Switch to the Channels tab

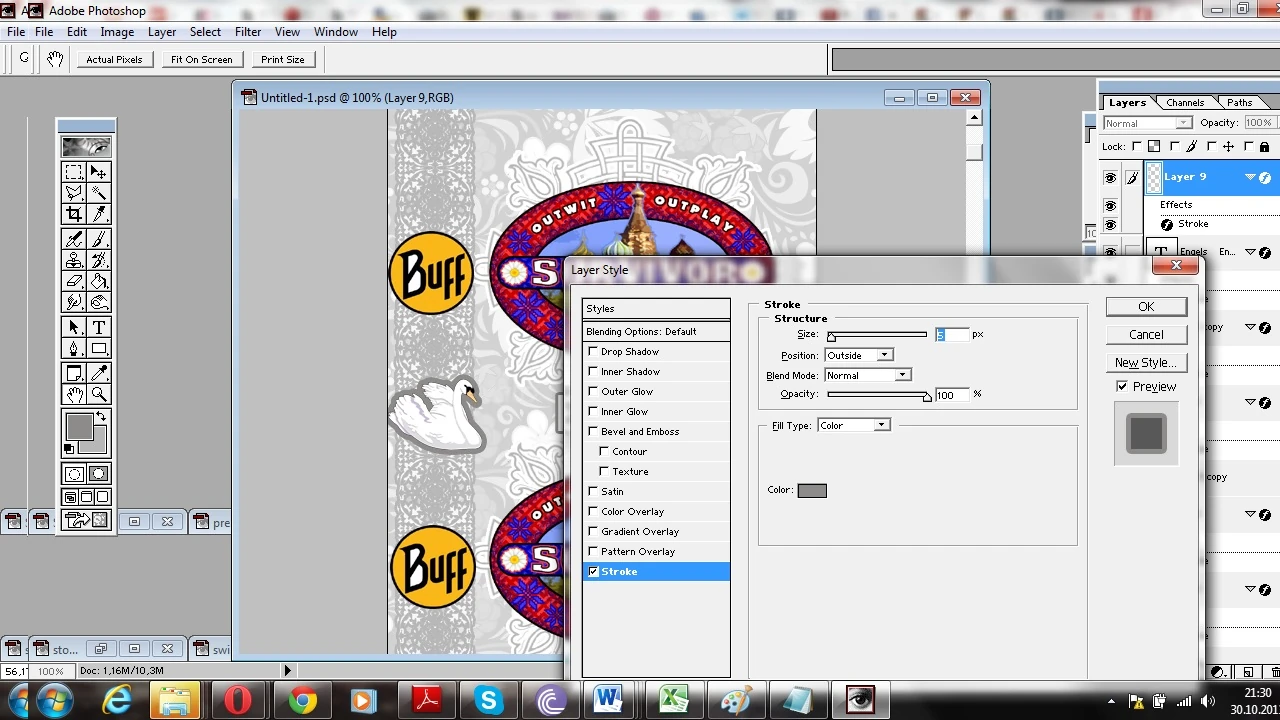[x=1185, y=103]
